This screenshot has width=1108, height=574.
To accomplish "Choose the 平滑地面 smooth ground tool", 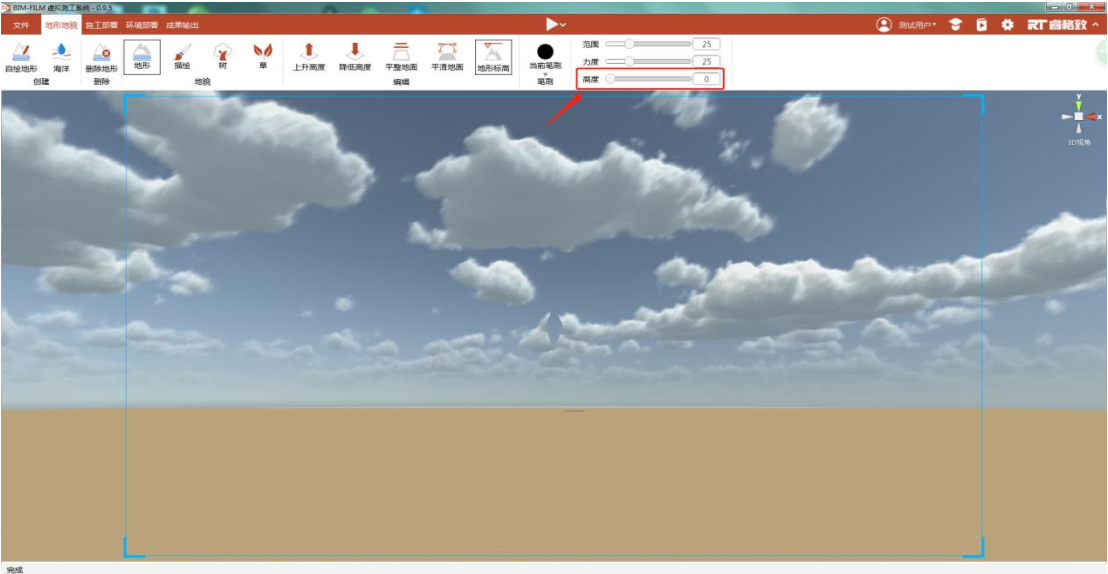I will click(x=447, y=58).
